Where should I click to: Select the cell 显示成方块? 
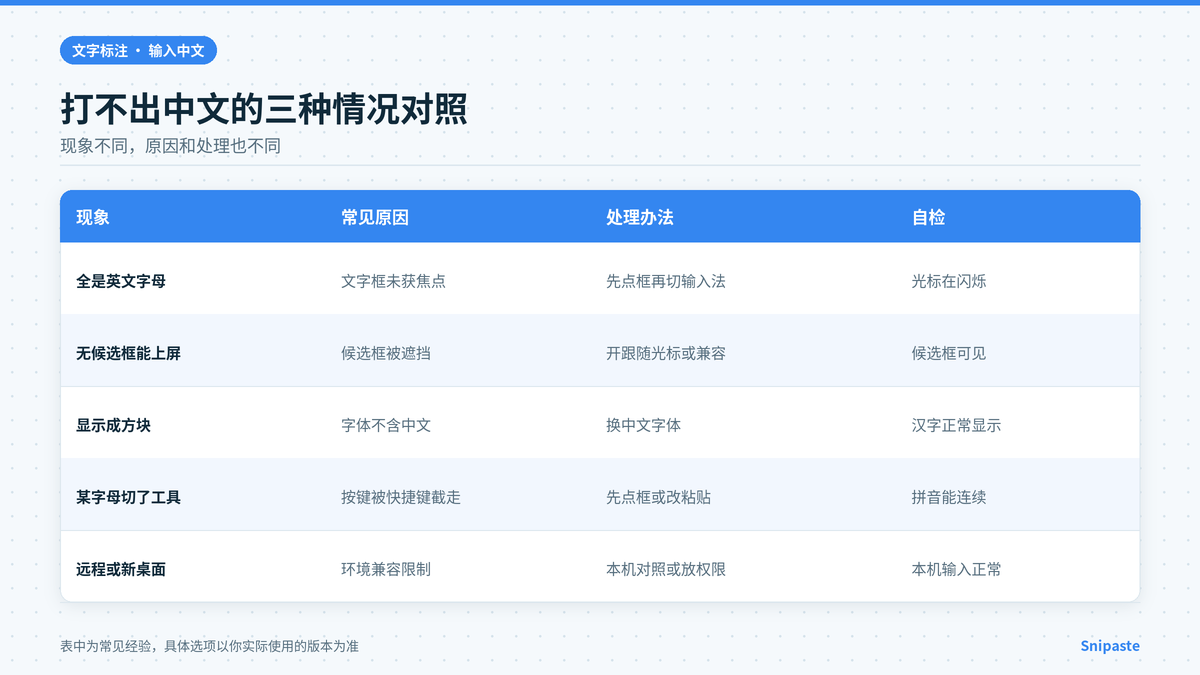click(x=113, y=425)
